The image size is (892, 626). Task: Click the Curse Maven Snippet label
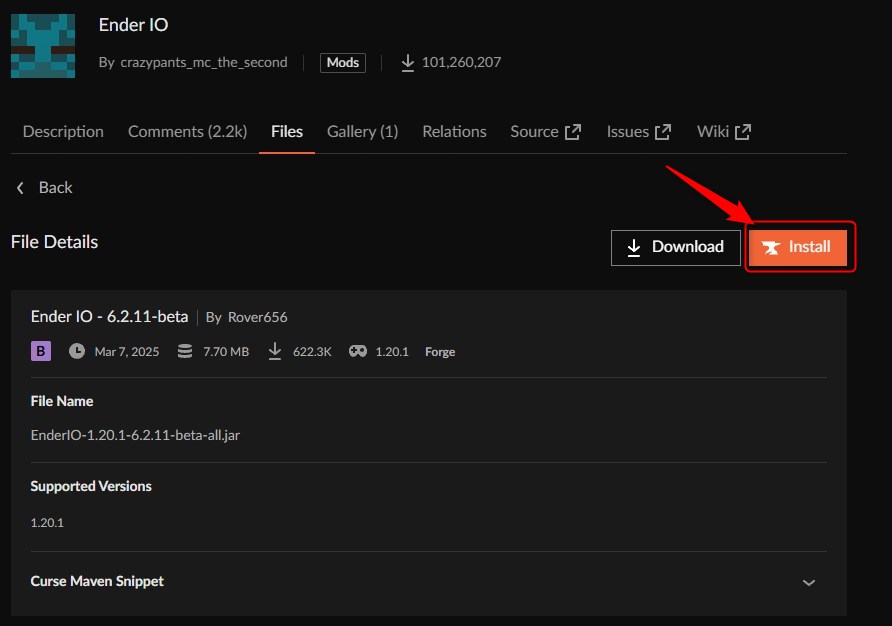coord(97,581)
